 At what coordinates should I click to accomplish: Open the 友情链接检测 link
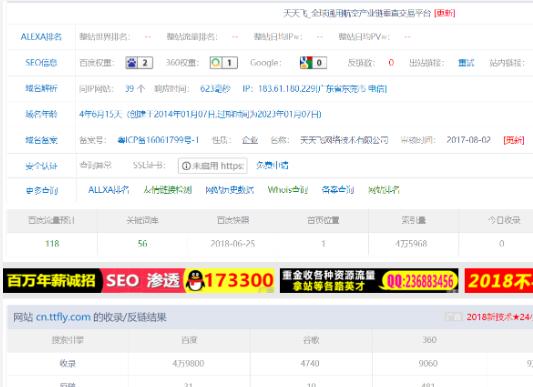[168, 190]
